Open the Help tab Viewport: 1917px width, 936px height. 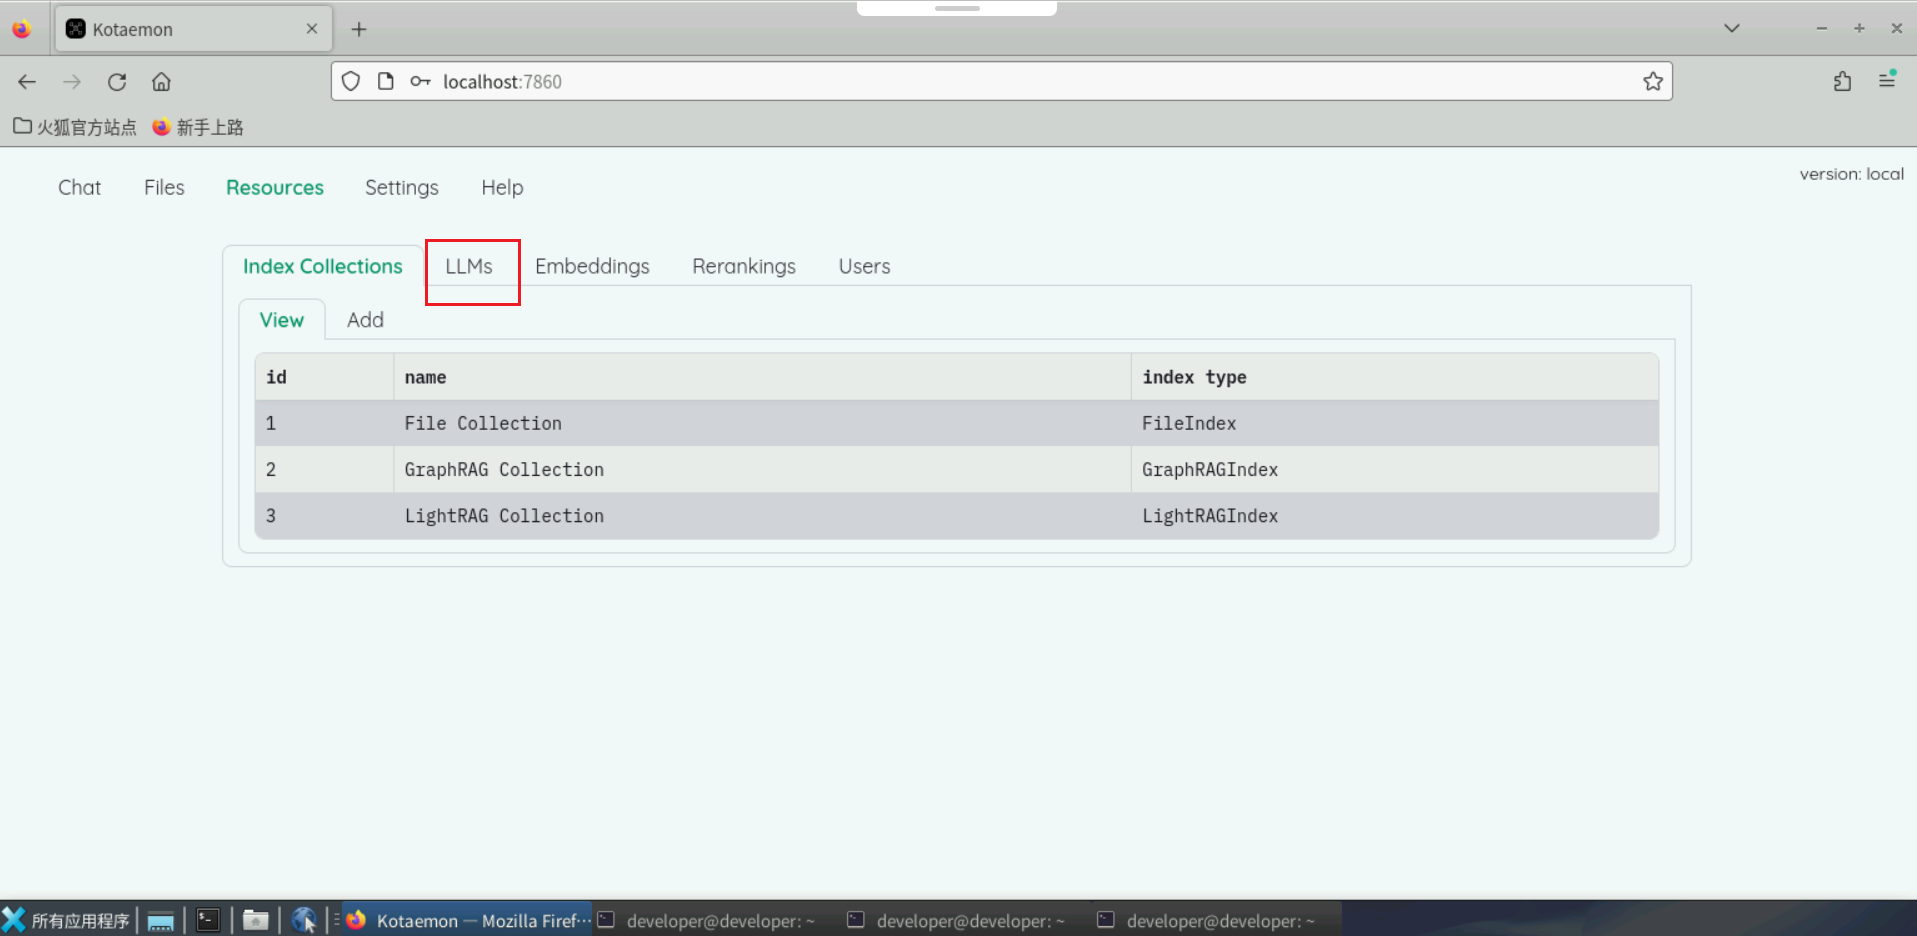pyautogui.click(x=502, y=187)
